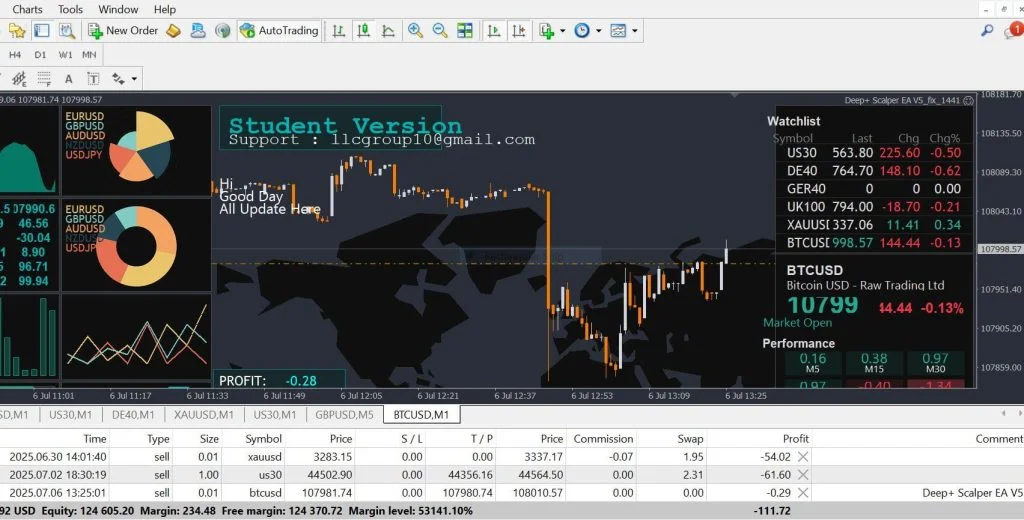This screenshot has height=520, width=1024.
Task: Close the btcusd sell order
Action: [802, 493]
